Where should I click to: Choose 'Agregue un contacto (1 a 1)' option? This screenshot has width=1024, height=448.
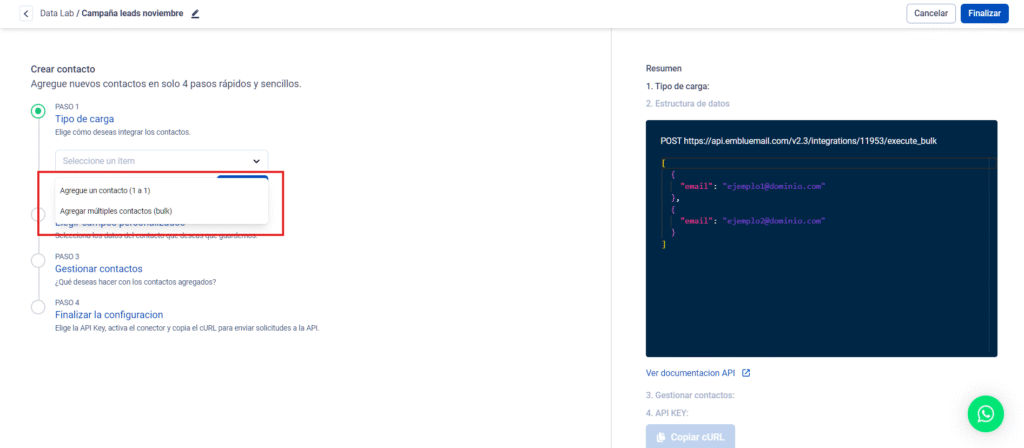tap(119, 190)
